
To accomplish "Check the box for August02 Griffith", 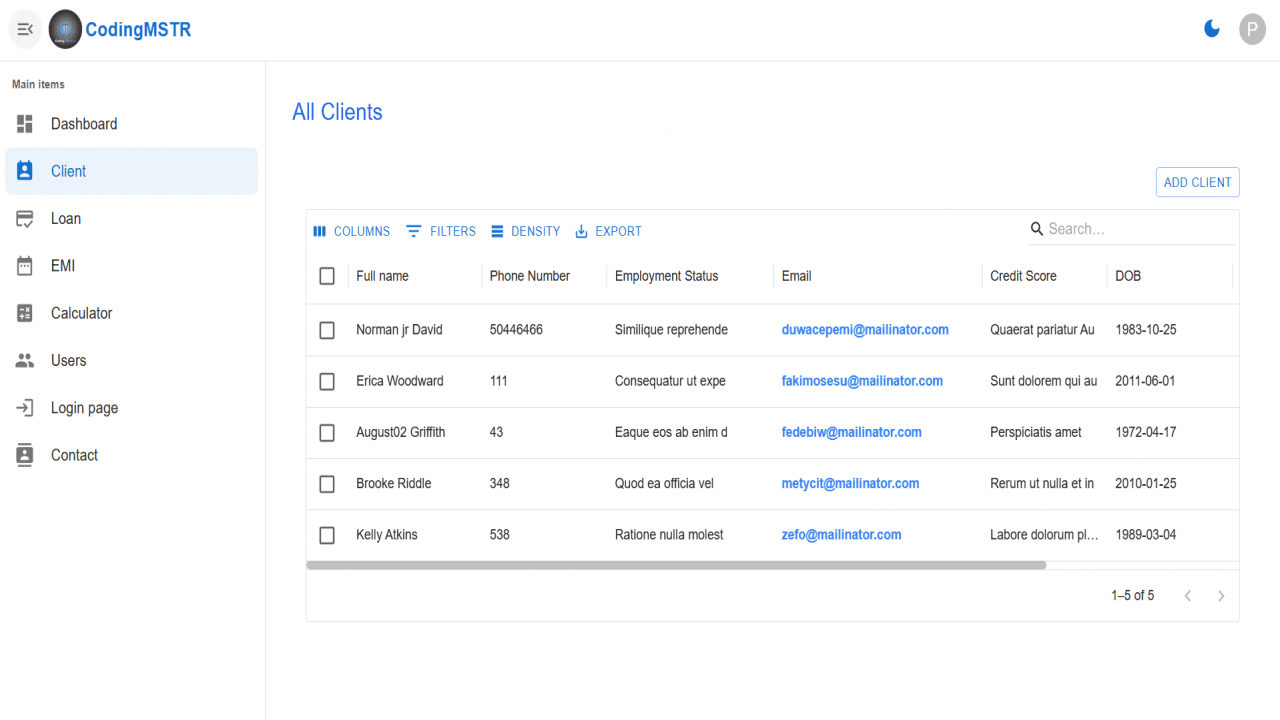I will point(327,433).
